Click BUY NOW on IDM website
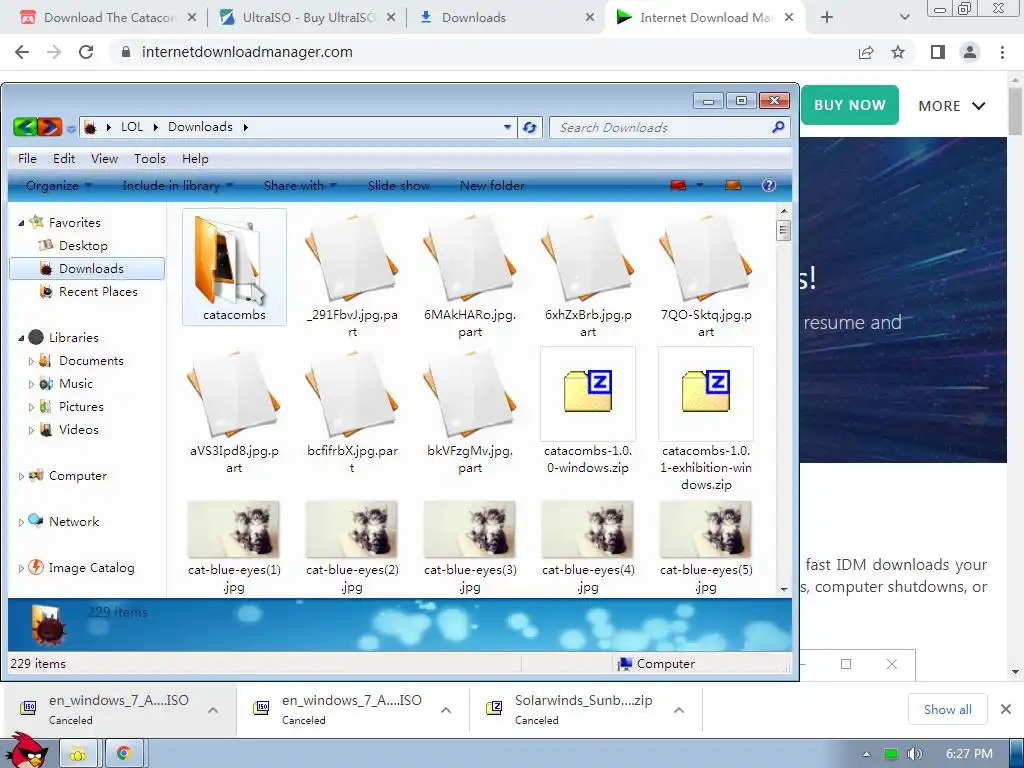Screen dimensions: 1024x768 (850, 105)
